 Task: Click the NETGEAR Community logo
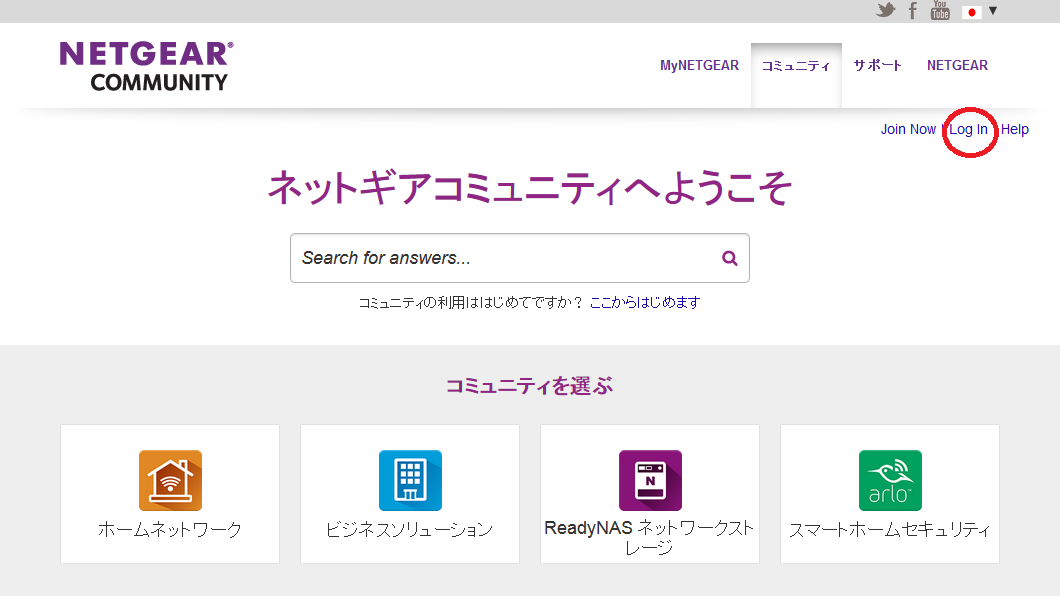coord(147,66)
